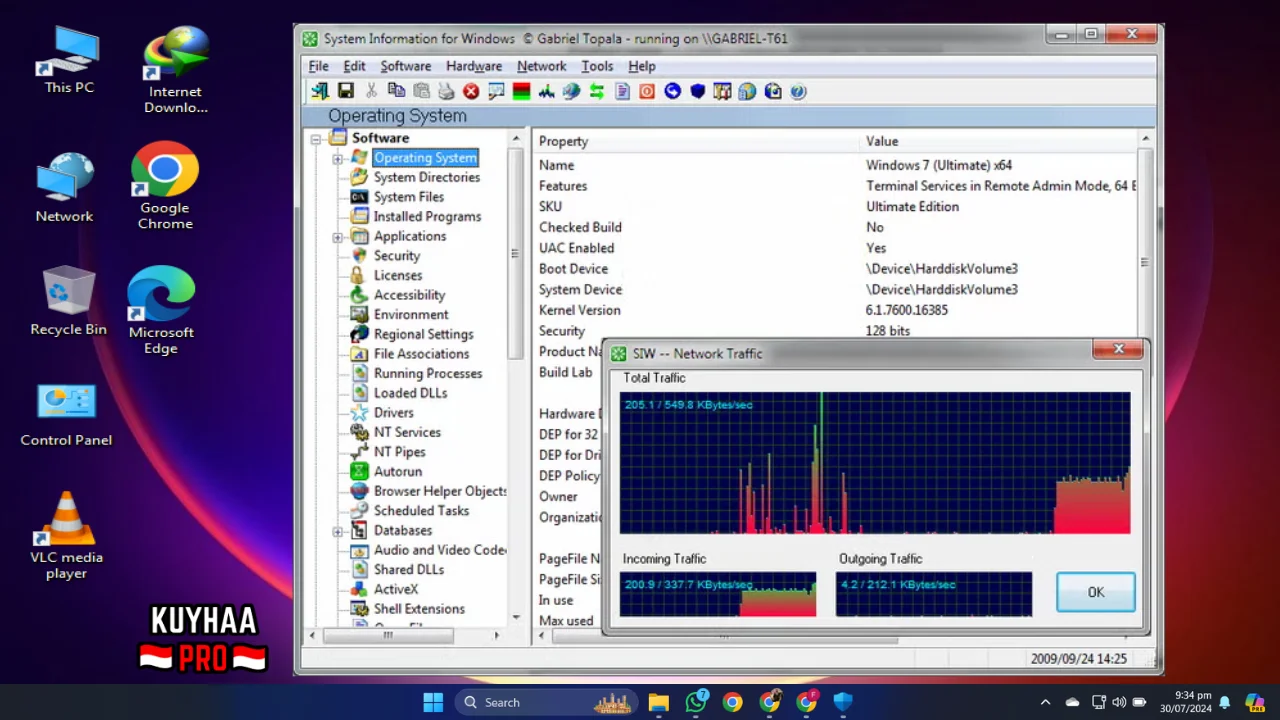Collapse the Software root tree node
1280x720 pixels.
(x=315, y=139)
